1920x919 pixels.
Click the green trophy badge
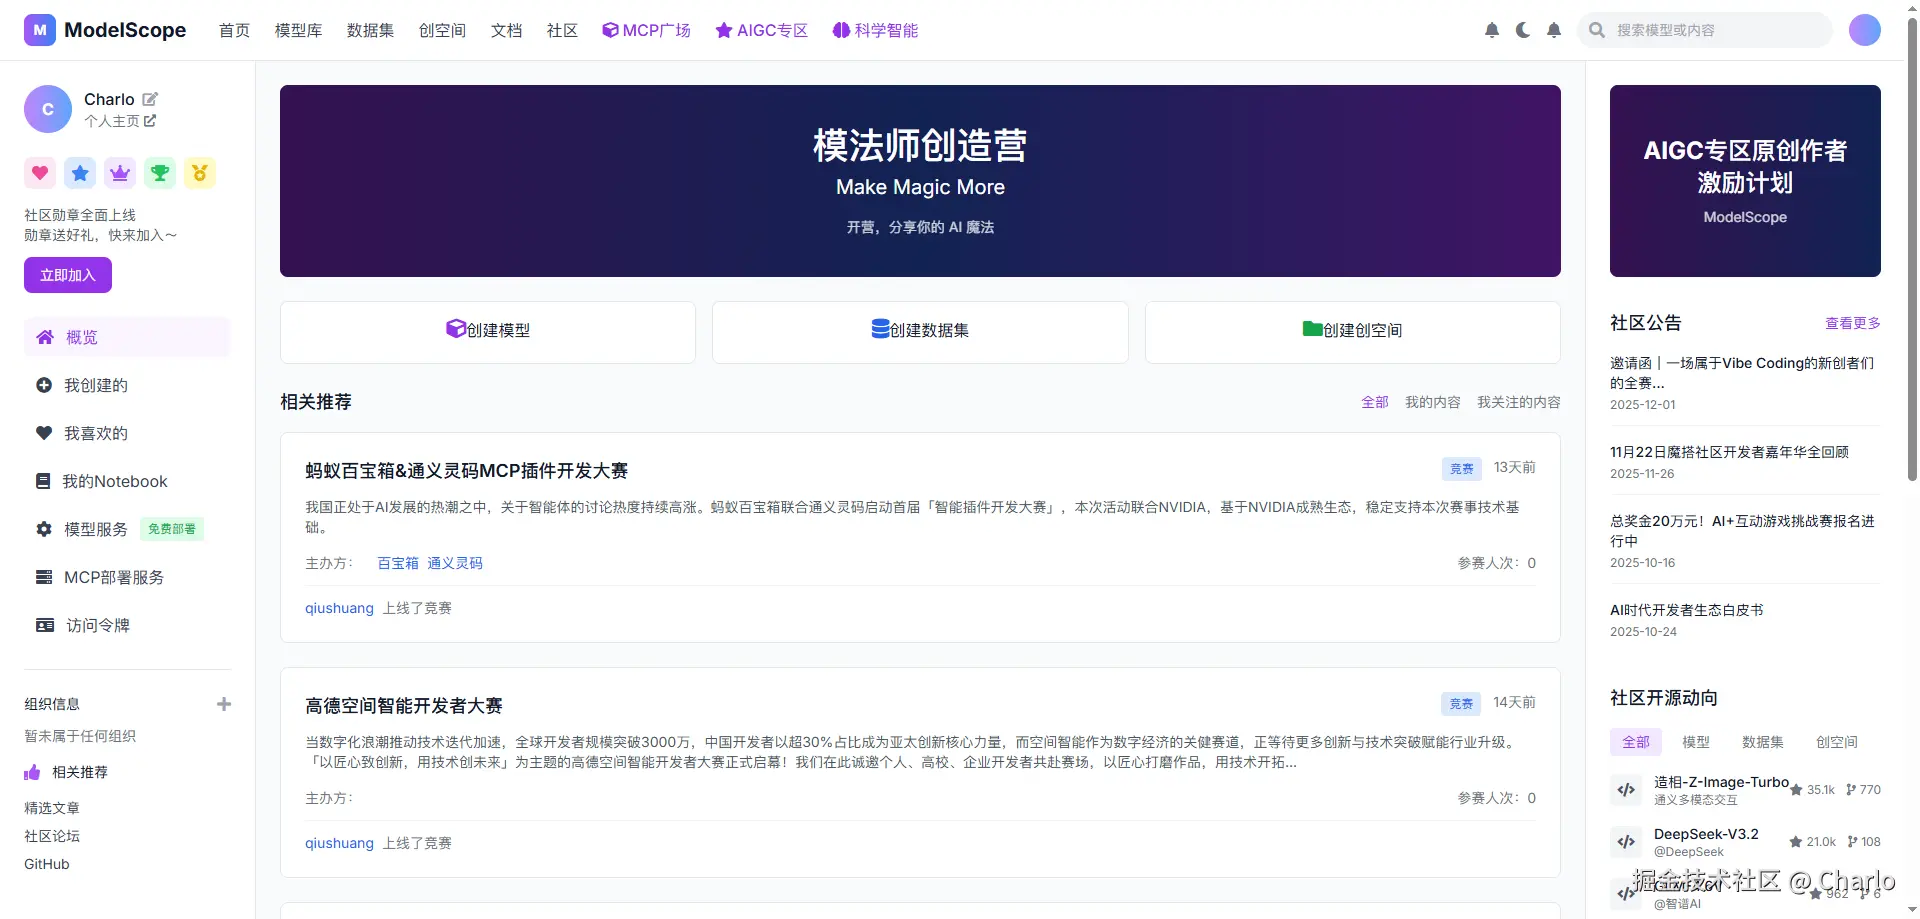tap(160, 173)
